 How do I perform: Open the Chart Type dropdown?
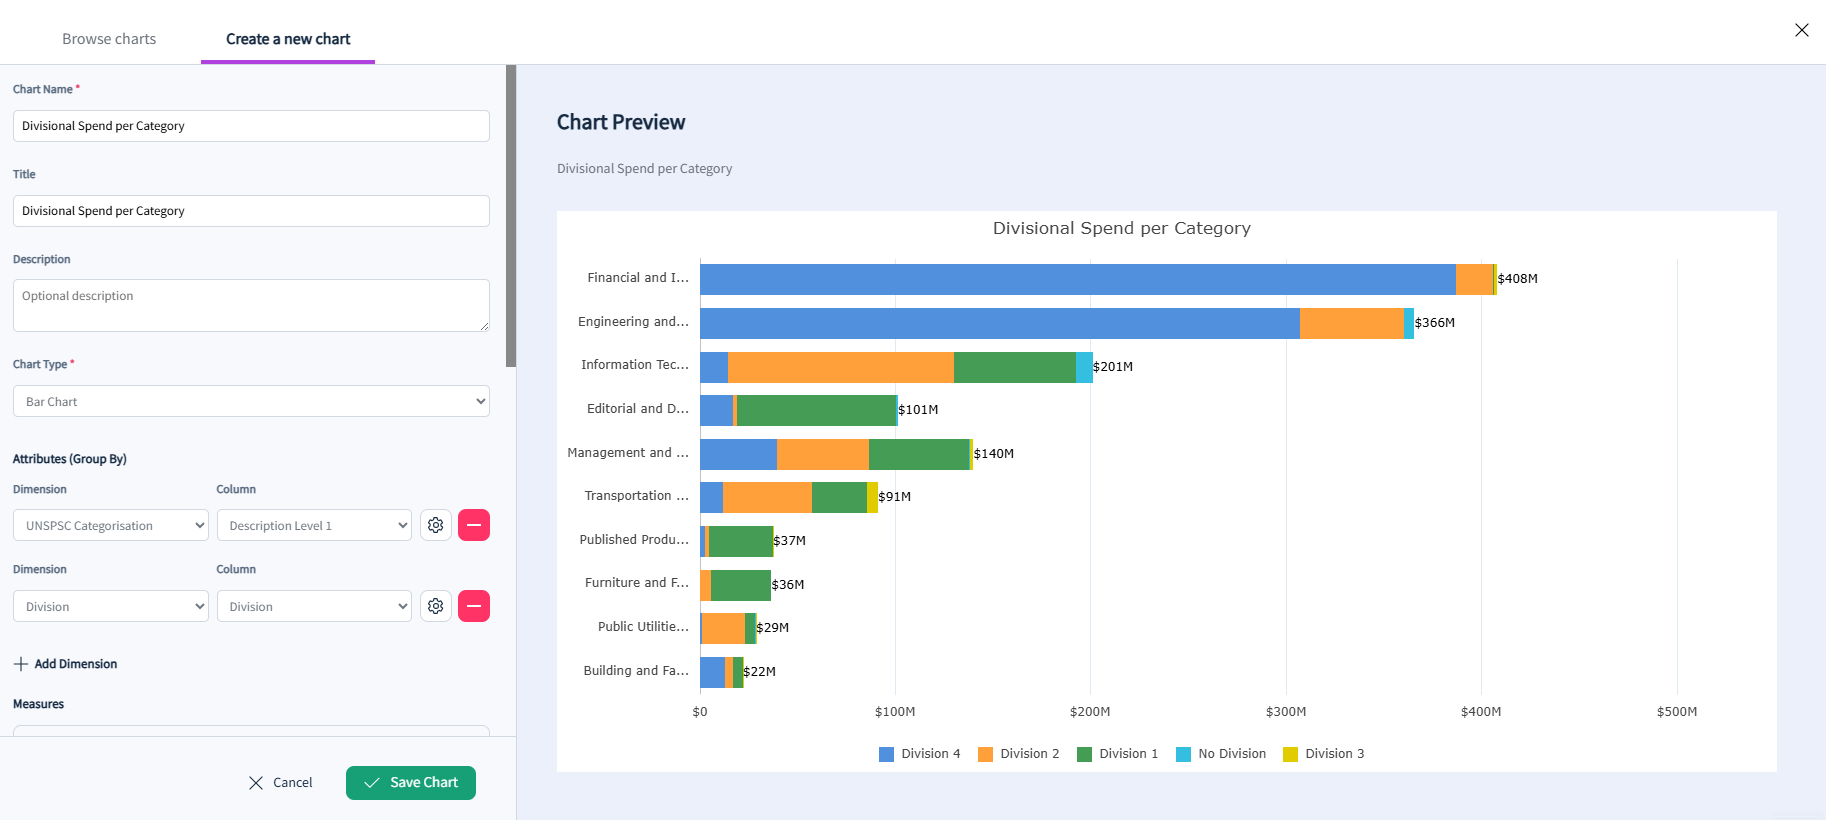[251, 401]
